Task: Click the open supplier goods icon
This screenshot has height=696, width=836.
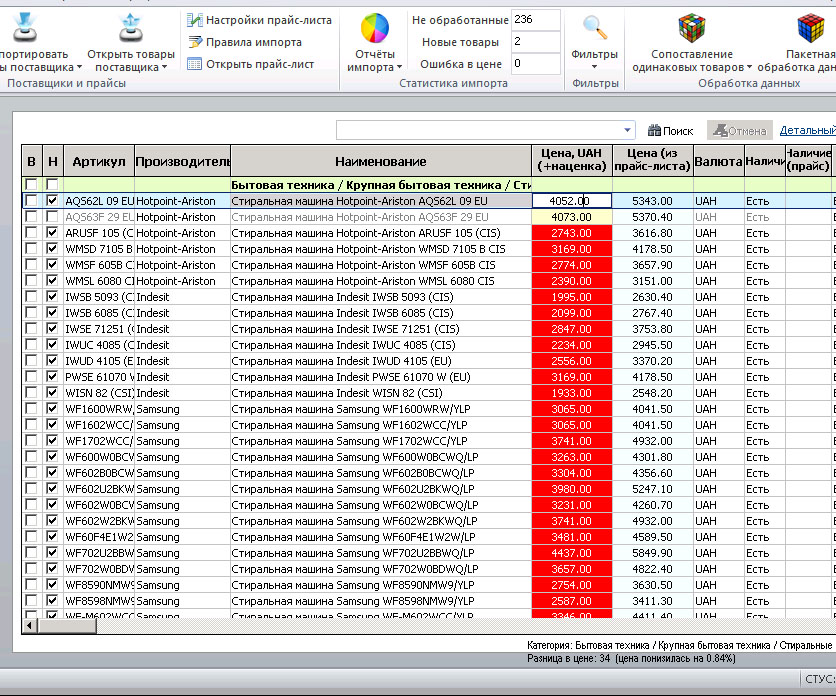Action: pyautogui.click(x=131, y=28)
